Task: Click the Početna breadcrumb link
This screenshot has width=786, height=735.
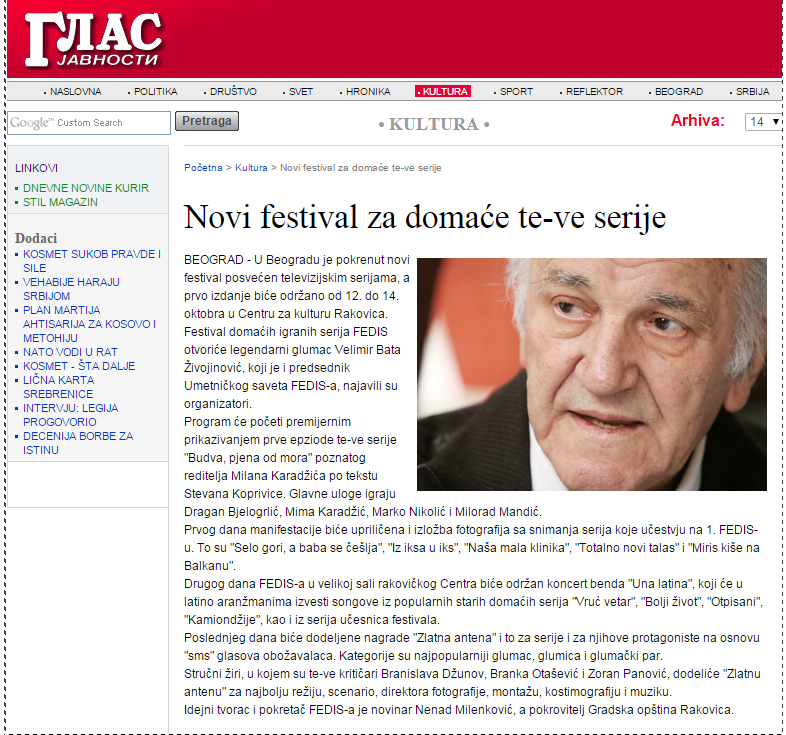Action: 203,168
